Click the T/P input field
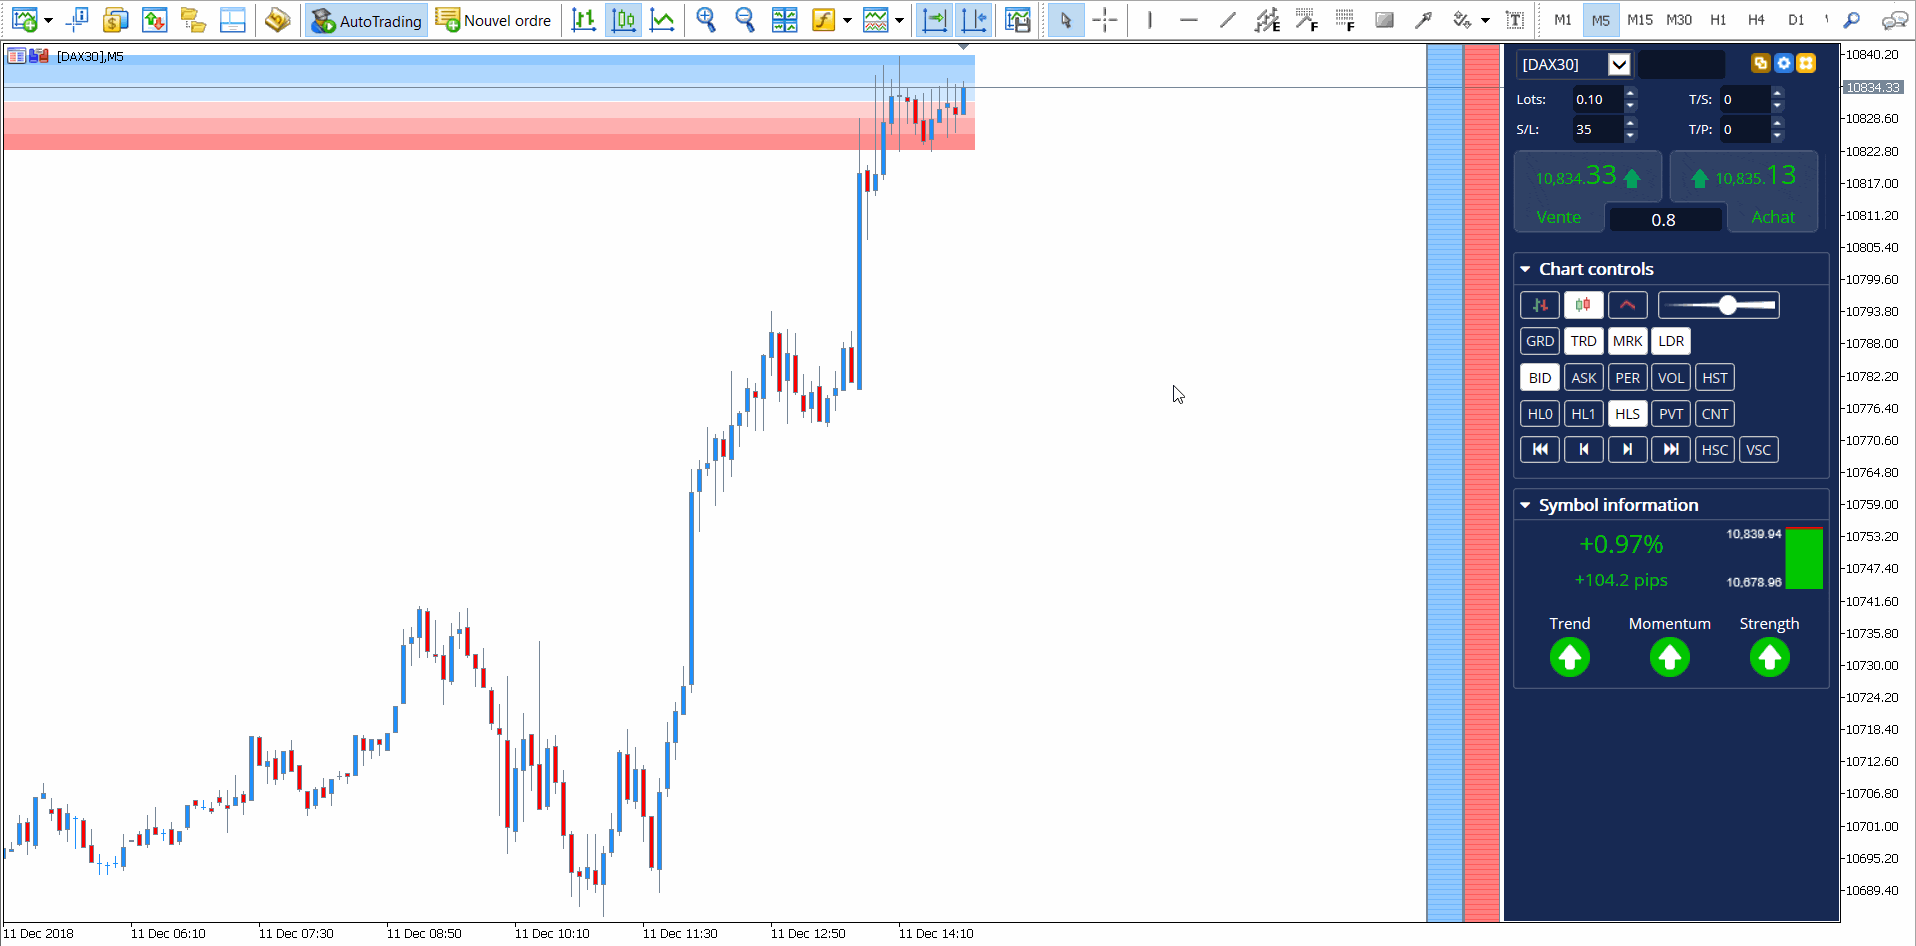Screen dimensions: 1916x946 (x=1744, y=129)
